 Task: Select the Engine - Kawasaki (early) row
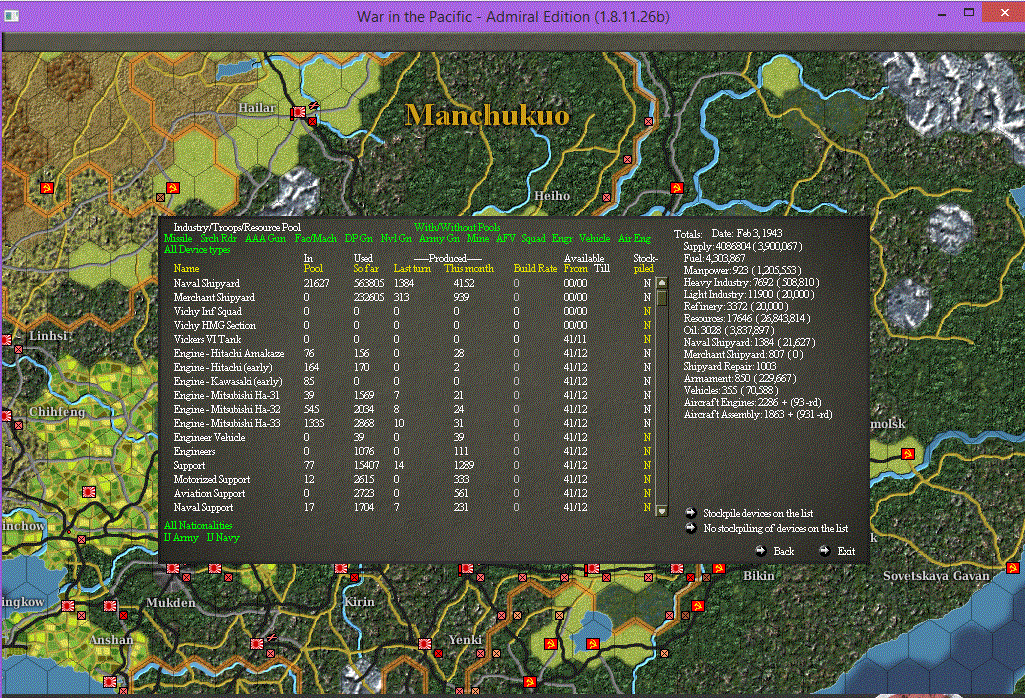pos(412,382)
